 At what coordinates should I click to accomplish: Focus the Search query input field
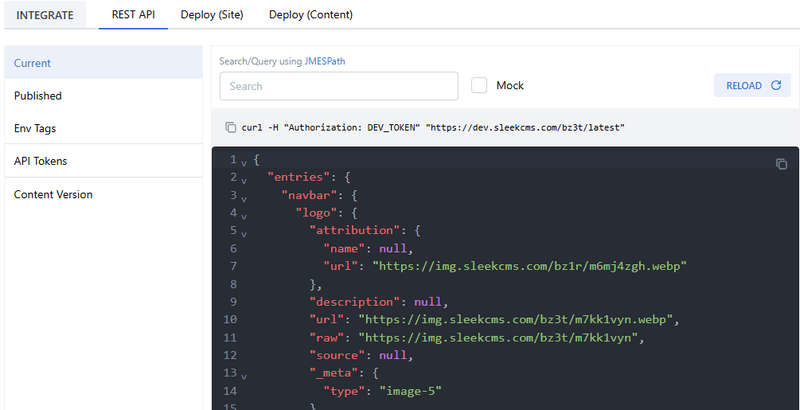click(x=338, y=86)
